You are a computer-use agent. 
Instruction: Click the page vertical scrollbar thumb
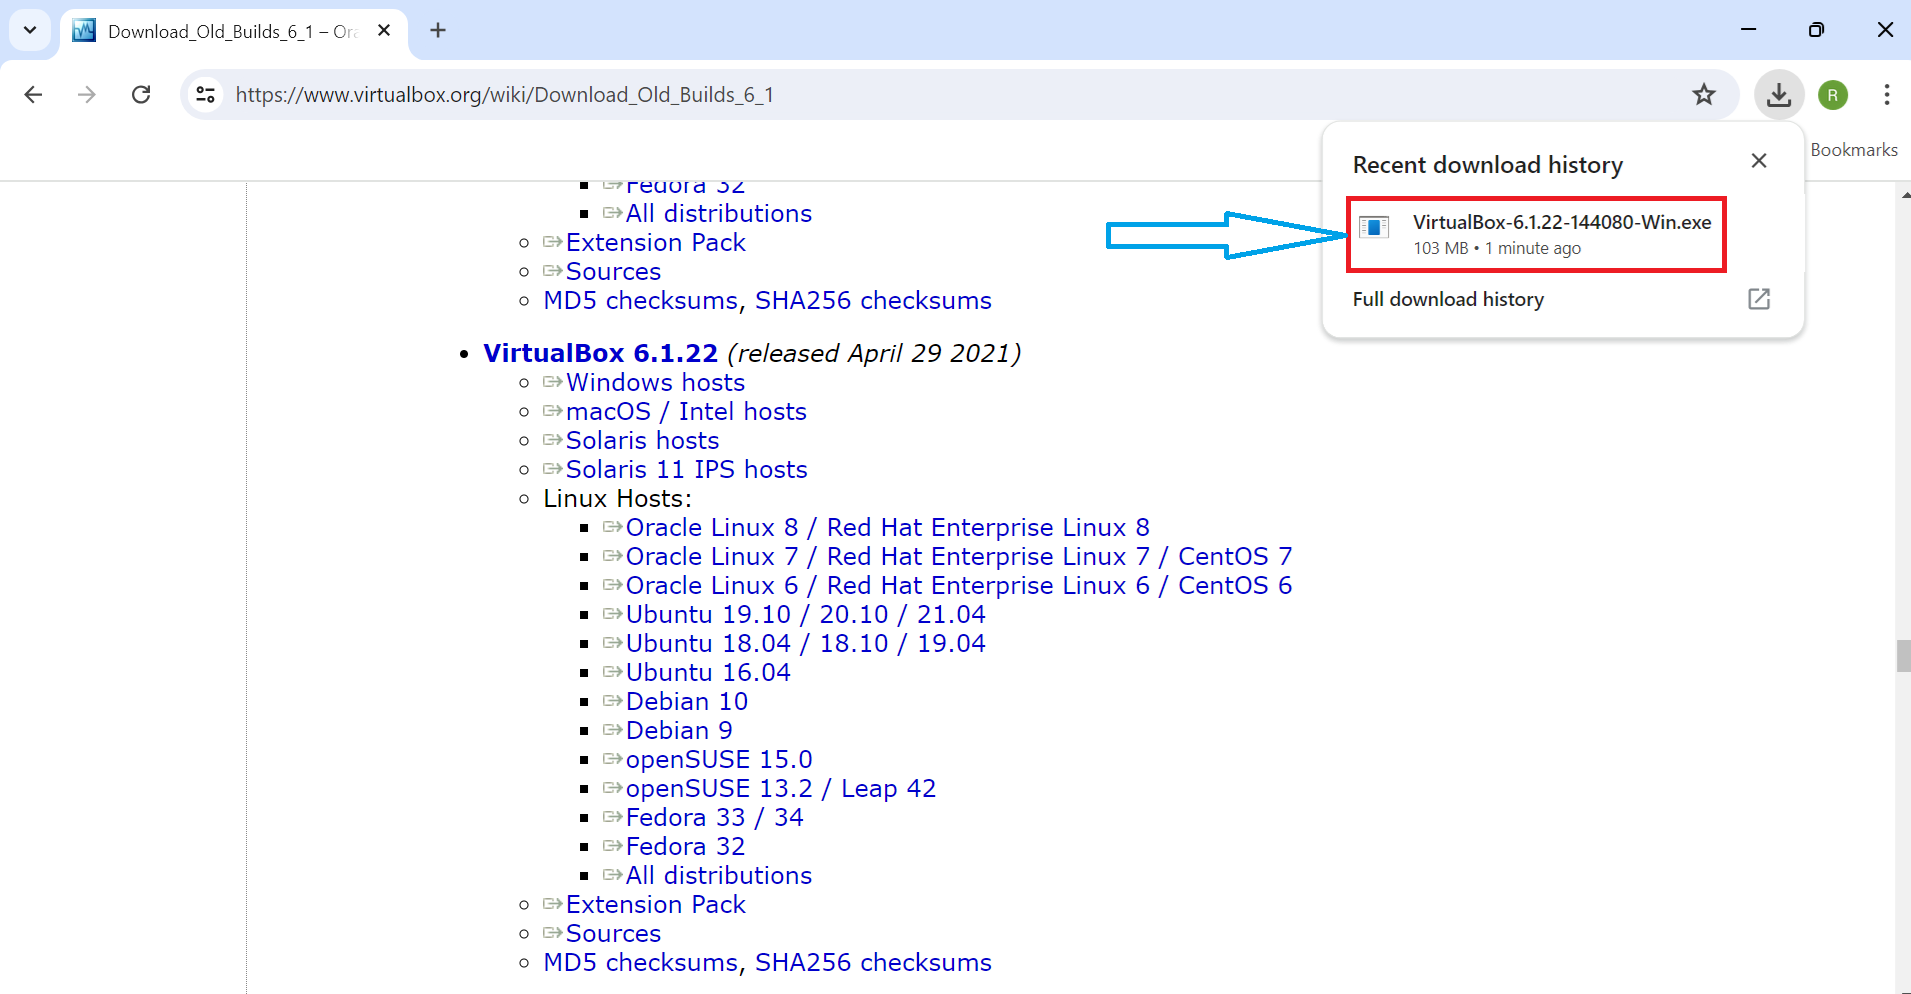coord(1903,656)
